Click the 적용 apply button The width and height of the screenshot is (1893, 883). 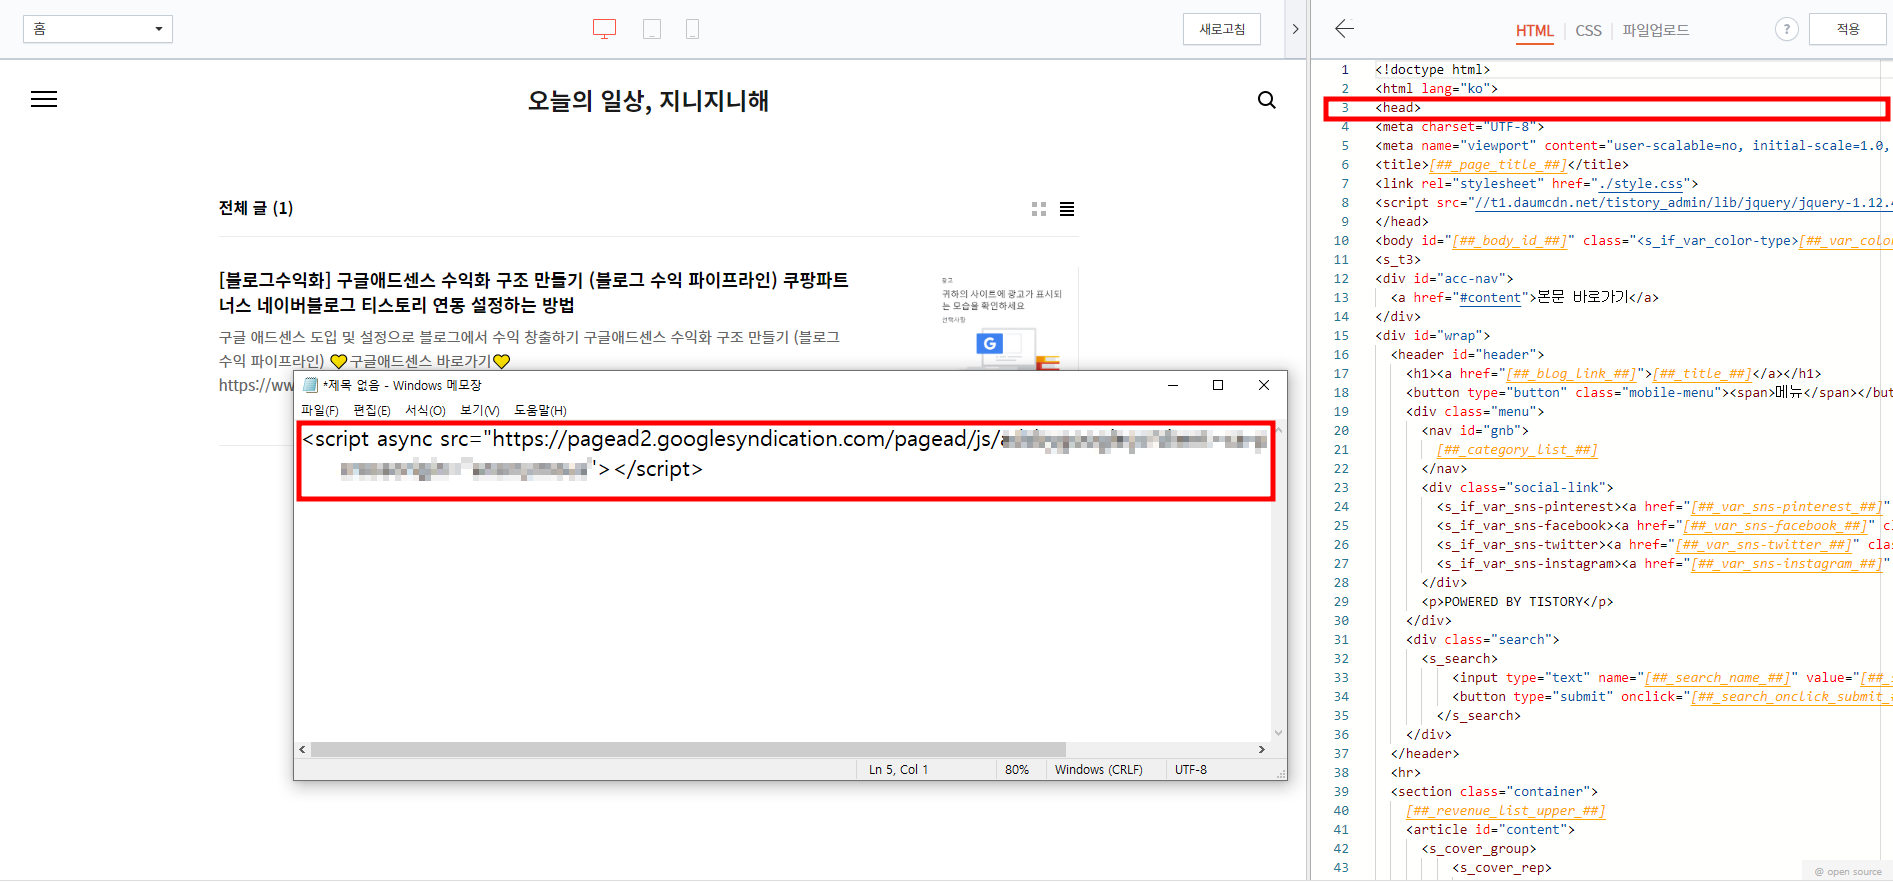point(1848,29)
